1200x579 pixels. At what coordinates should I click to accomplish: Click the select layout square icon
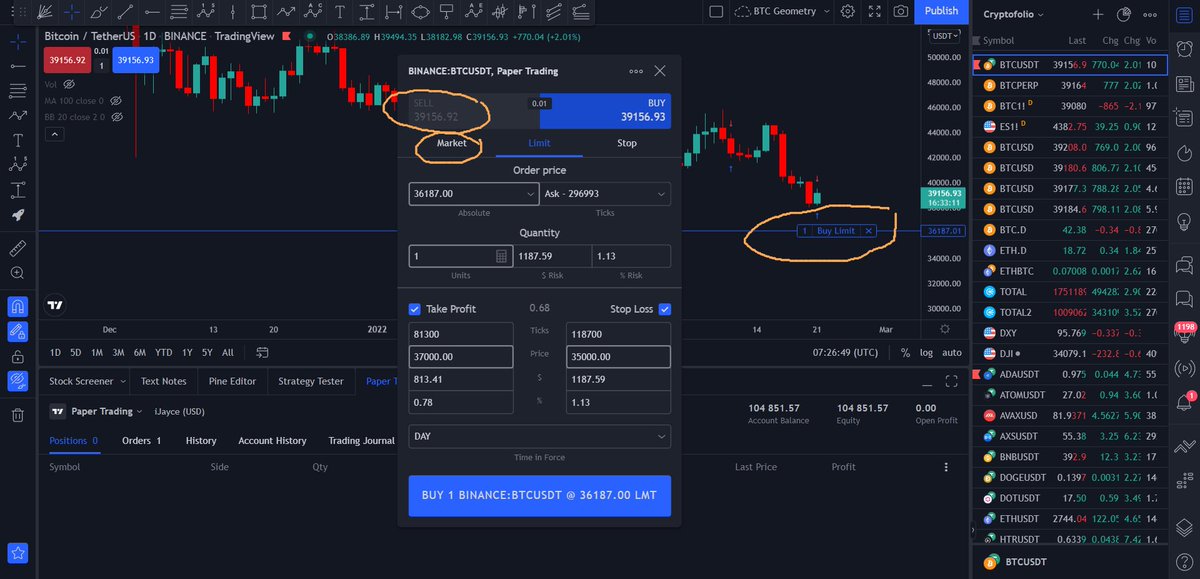point(715,12)
